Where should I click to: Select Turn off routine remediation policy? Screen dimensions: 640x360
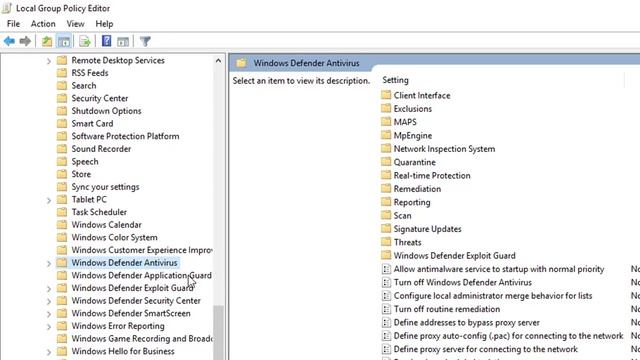[446, 309]
